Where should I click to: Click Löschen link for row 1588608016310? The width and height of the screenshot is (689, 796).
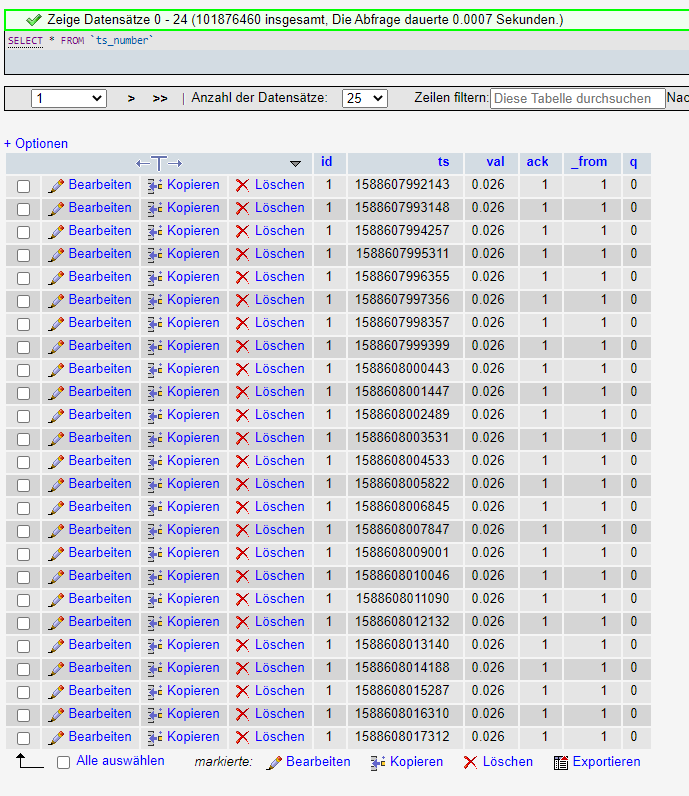[280, 714]
